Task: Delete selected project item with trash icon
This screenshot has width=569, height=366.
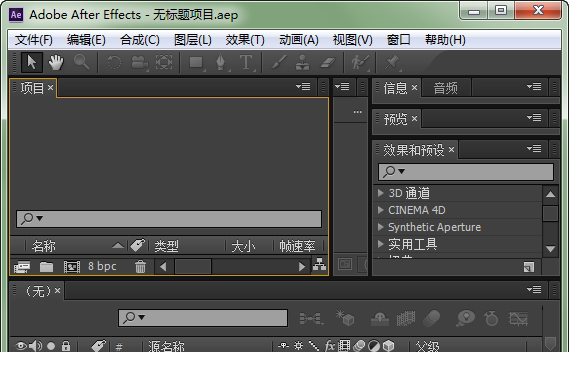Action: click(x=140, y=267)
